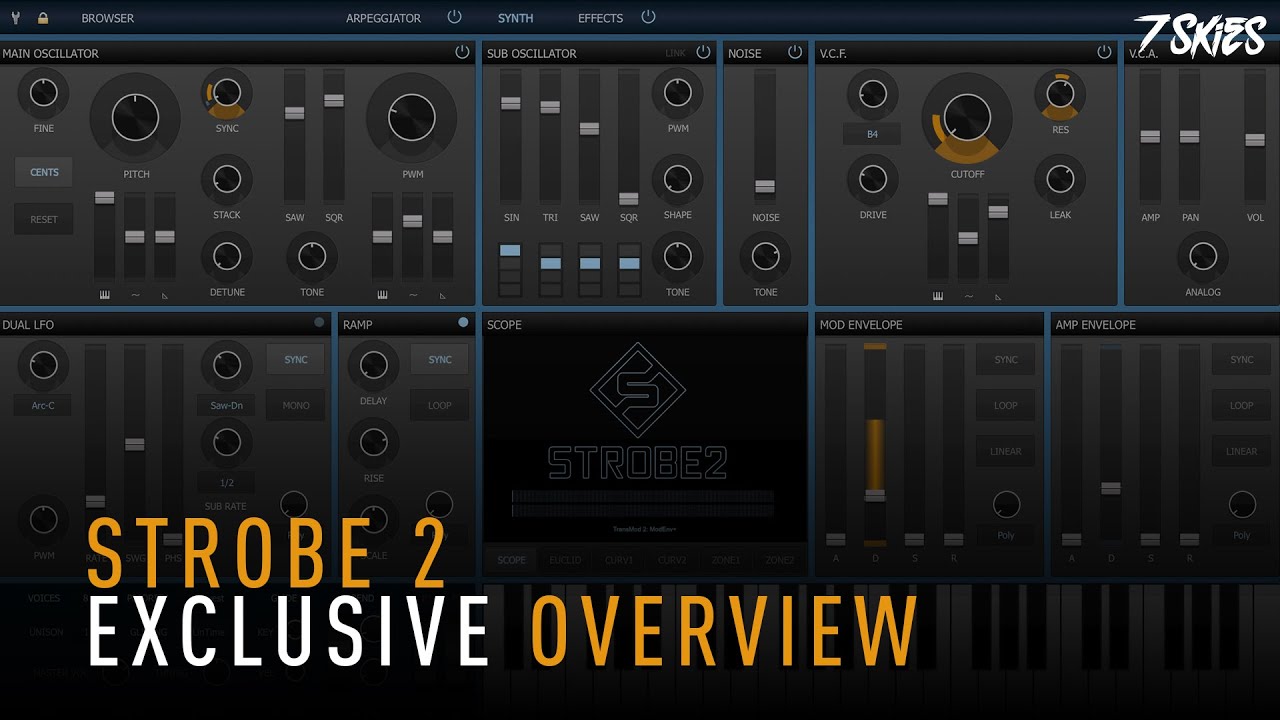1280x720 pixels.
Task: Click the CENTS button
Action: point(44,172)
